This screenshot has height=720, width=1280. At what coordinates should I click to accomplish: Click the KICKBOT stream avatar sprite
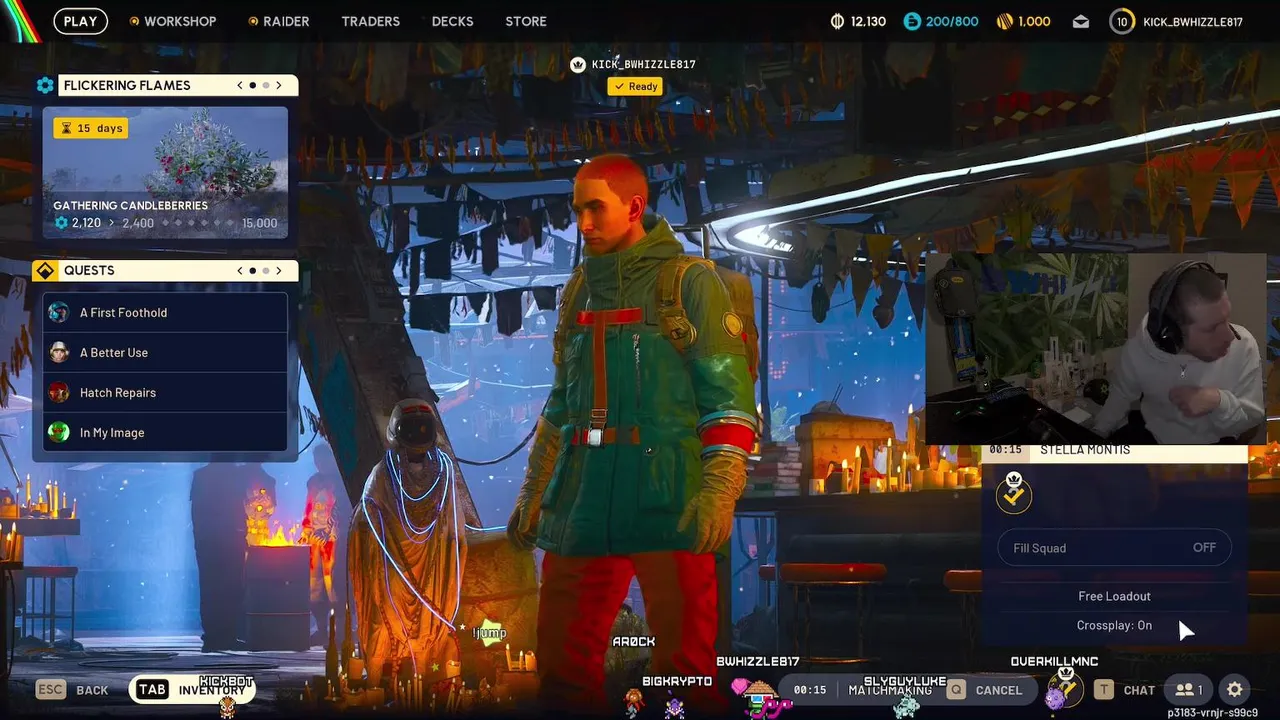[227, 707]
